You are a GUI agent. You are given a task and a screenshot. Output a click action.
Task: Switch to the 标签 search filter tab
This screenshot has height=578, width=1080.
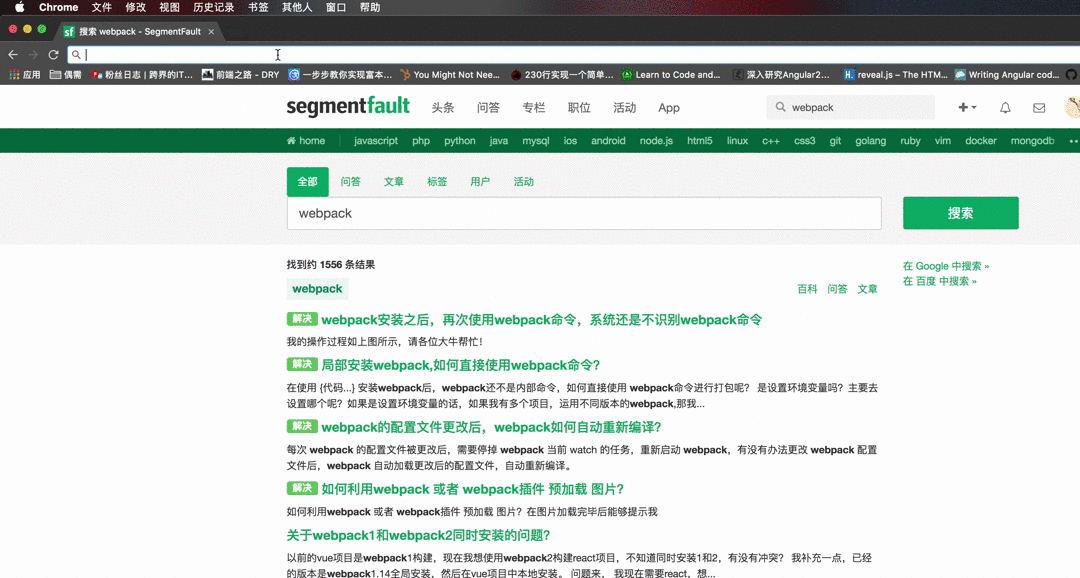(x=437, y=182)
